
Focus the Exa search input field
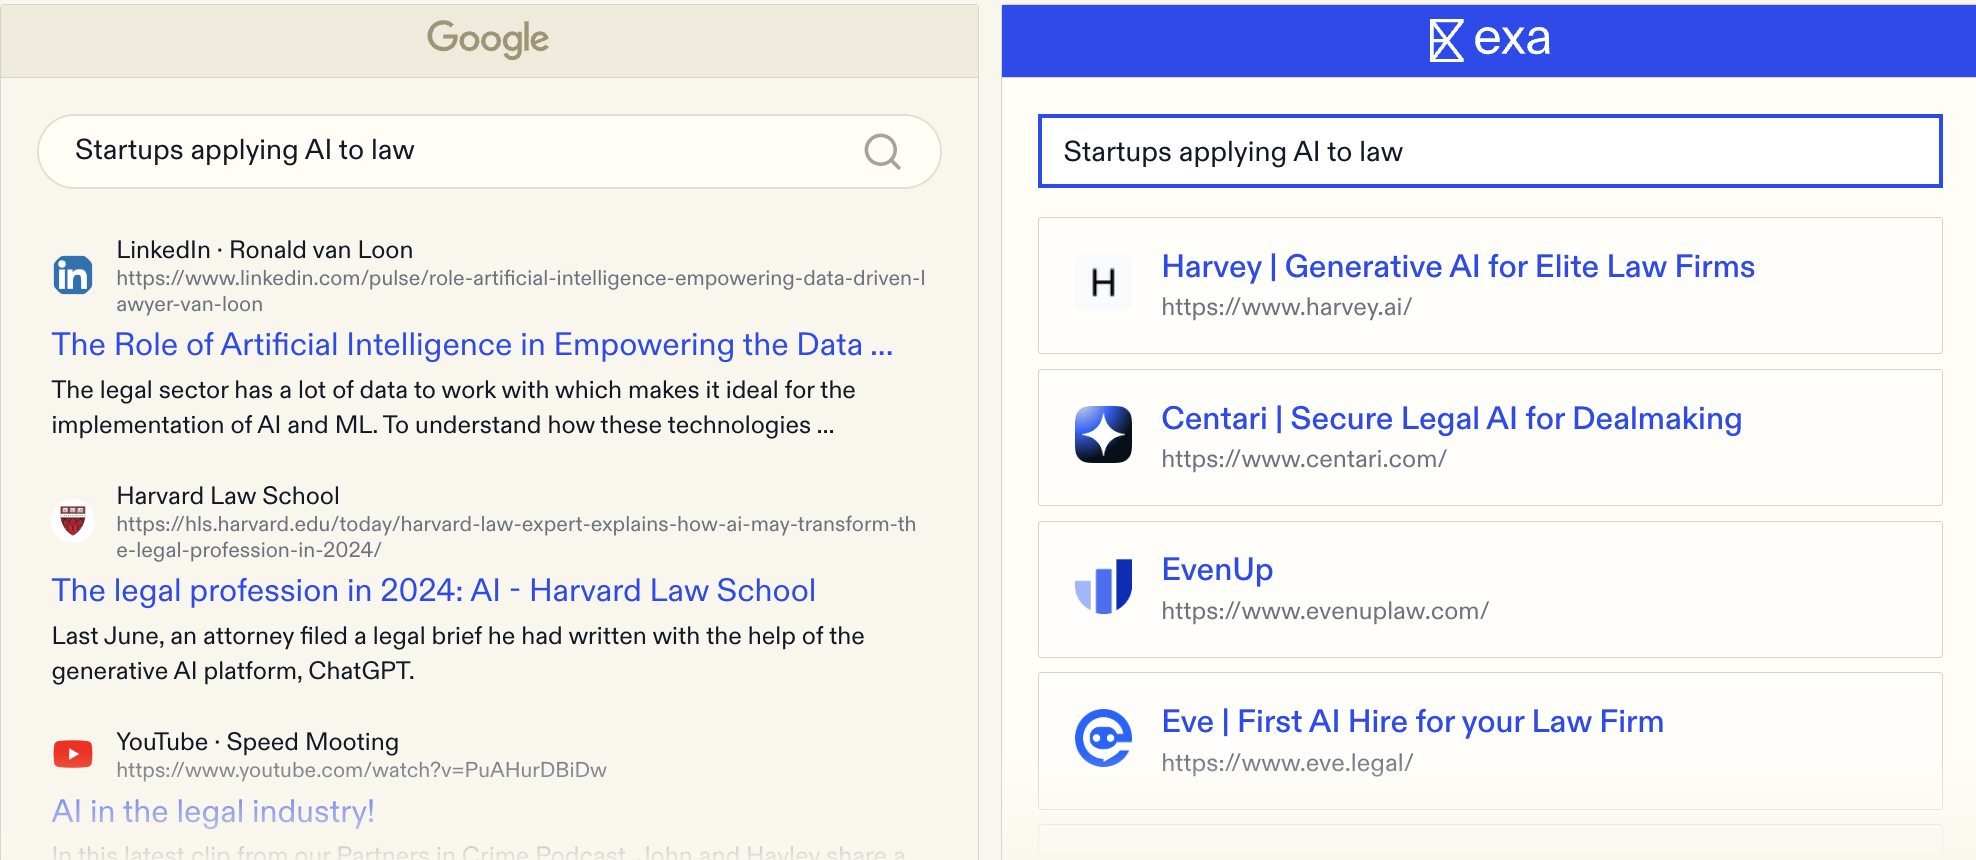coord(1490,152)
